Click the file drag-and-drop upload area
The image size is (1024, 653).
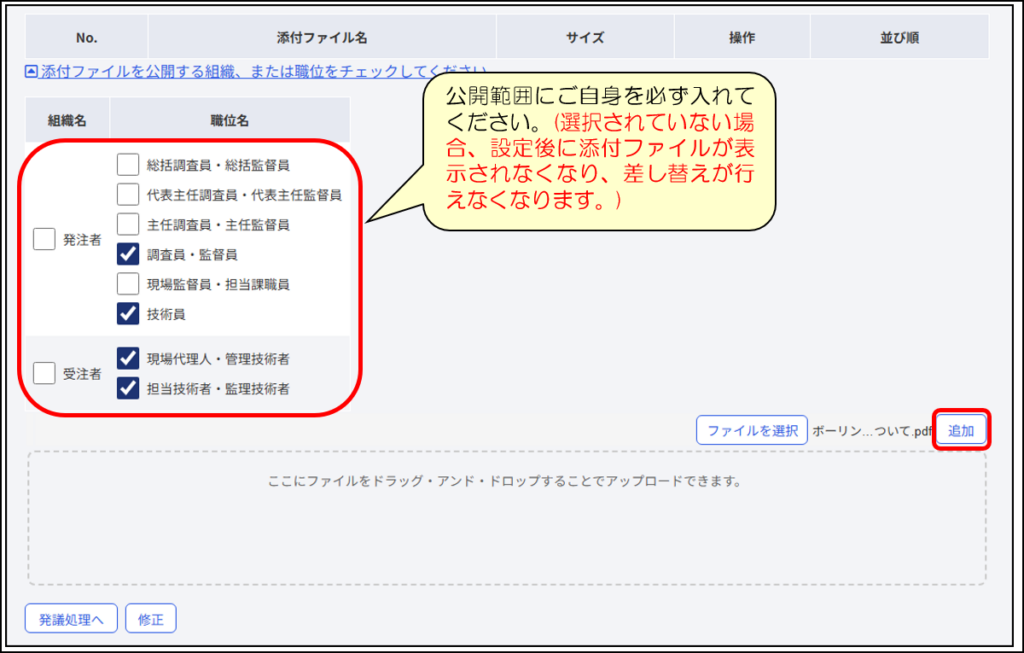pyautogui.click(x=507, y=518)
